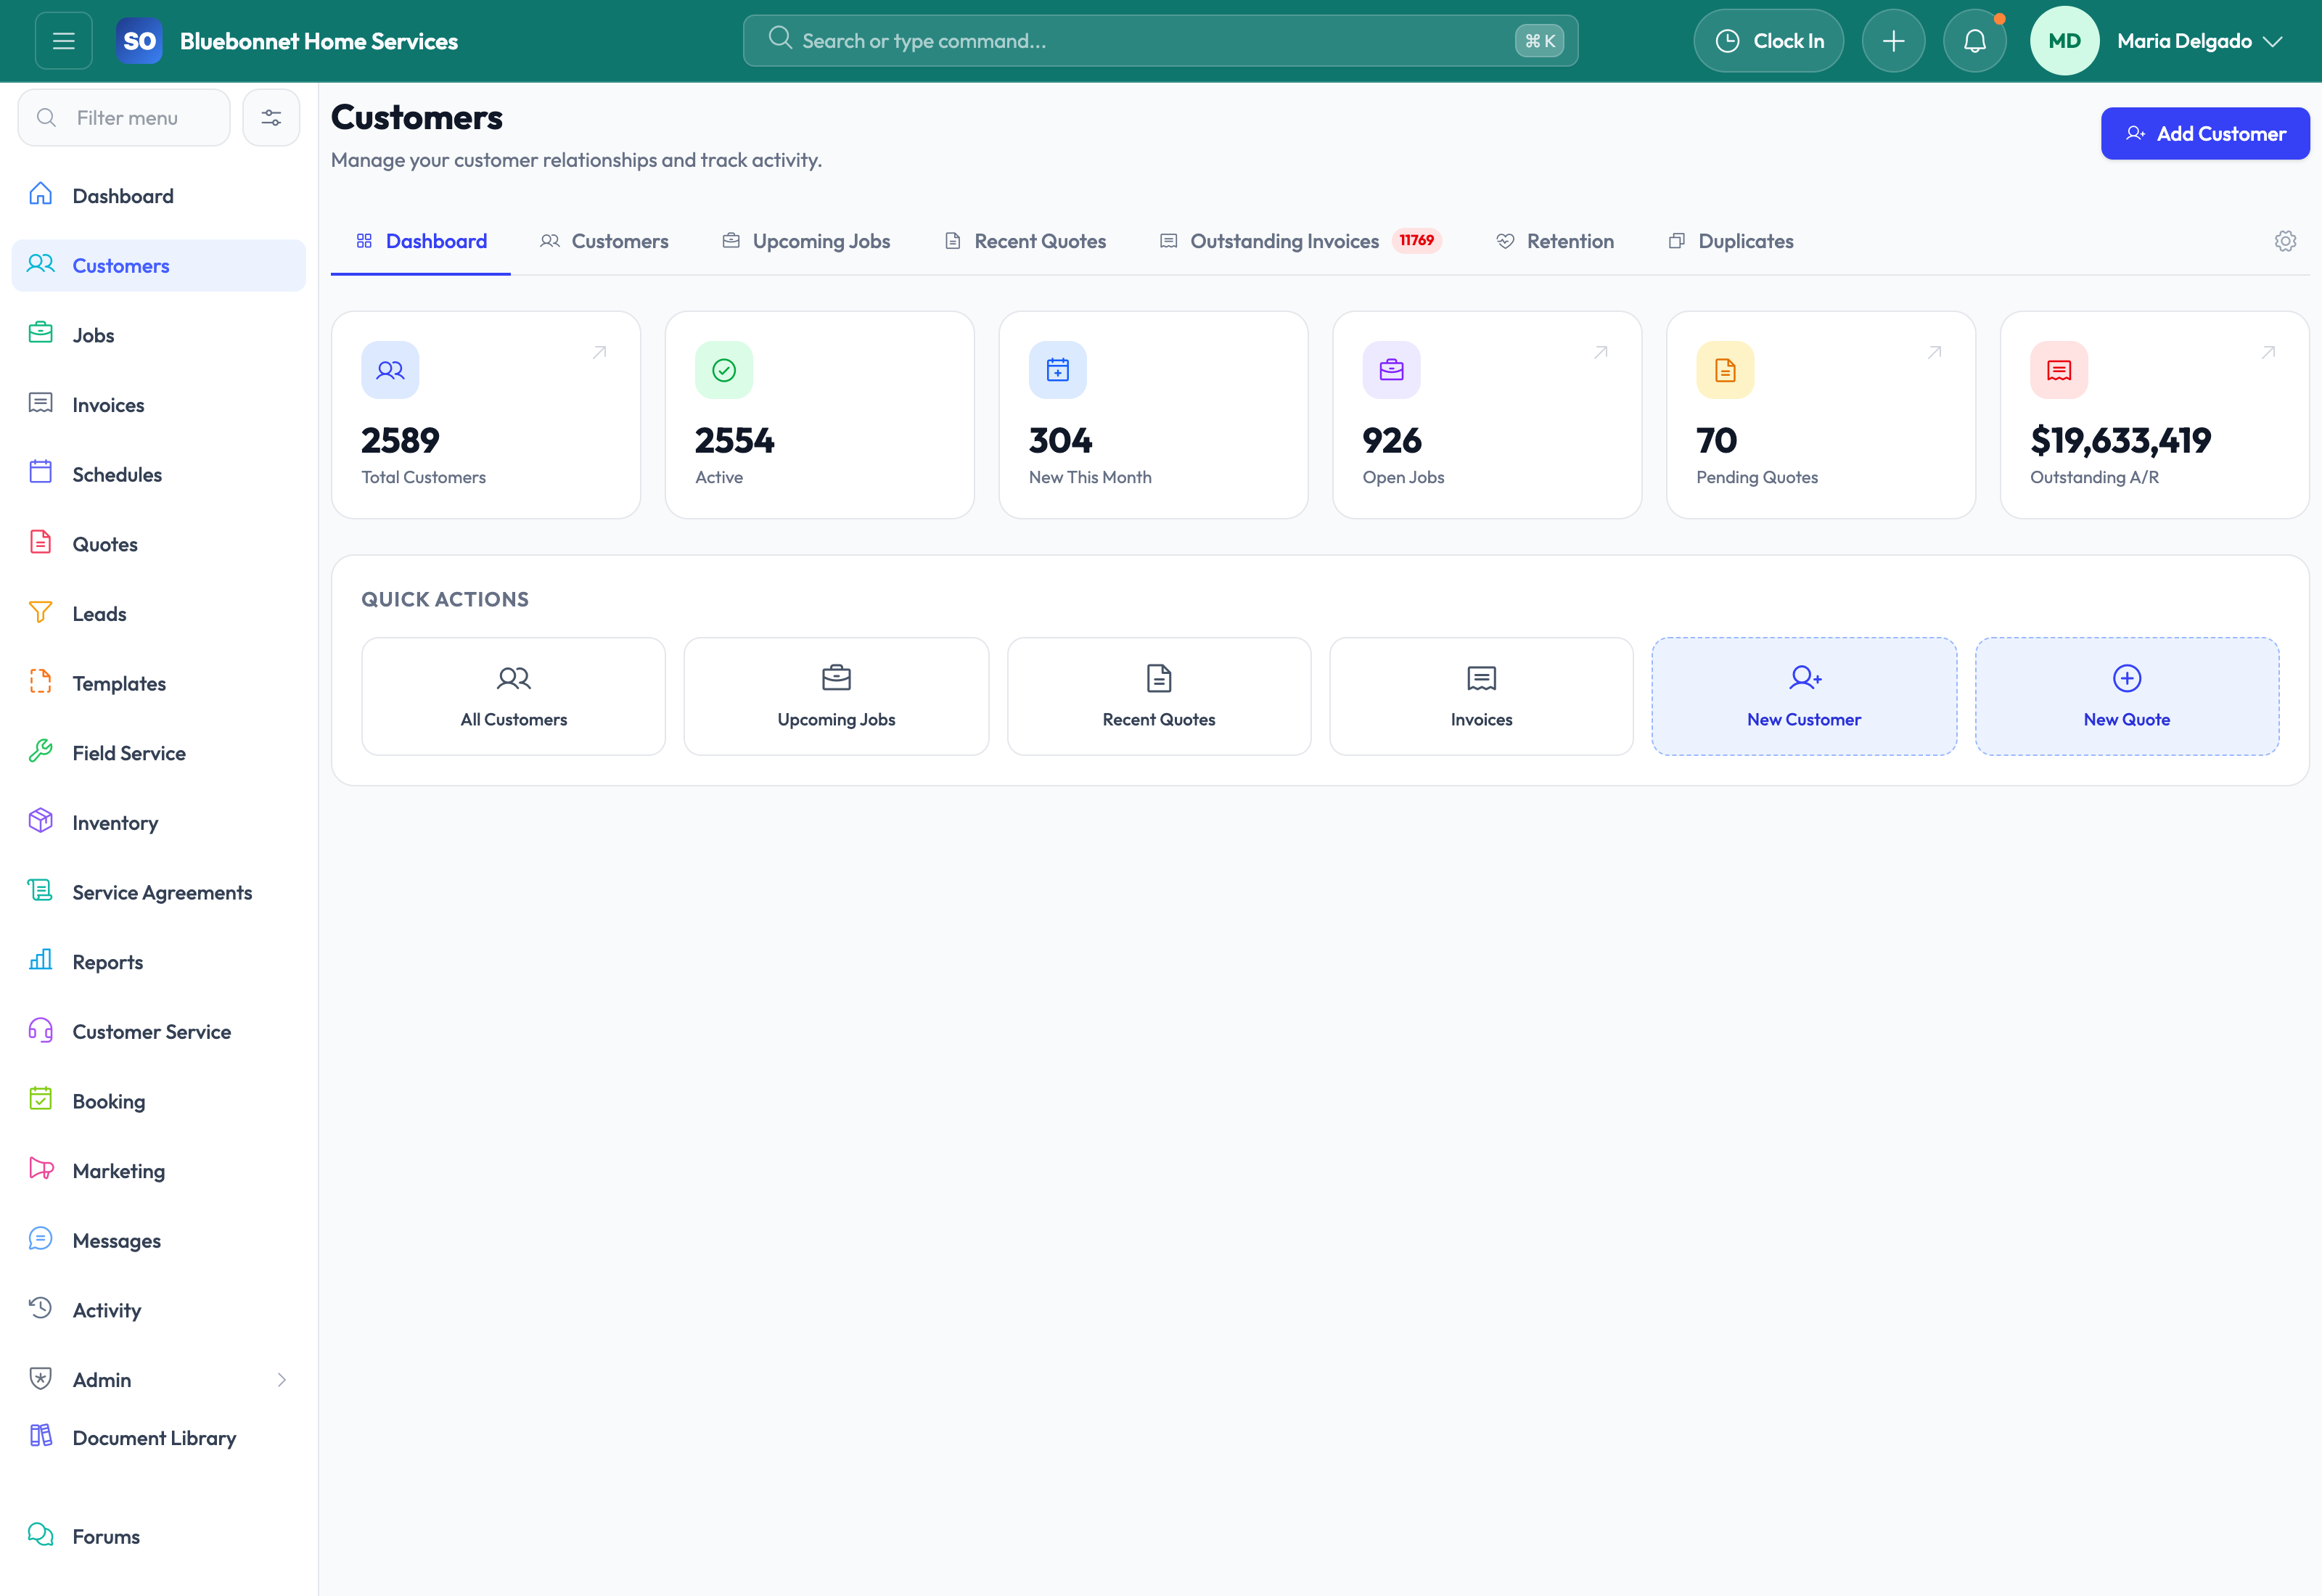Click the New Quote quick action
This screenshot has height=1596, width=2322.
(2127, 696)
